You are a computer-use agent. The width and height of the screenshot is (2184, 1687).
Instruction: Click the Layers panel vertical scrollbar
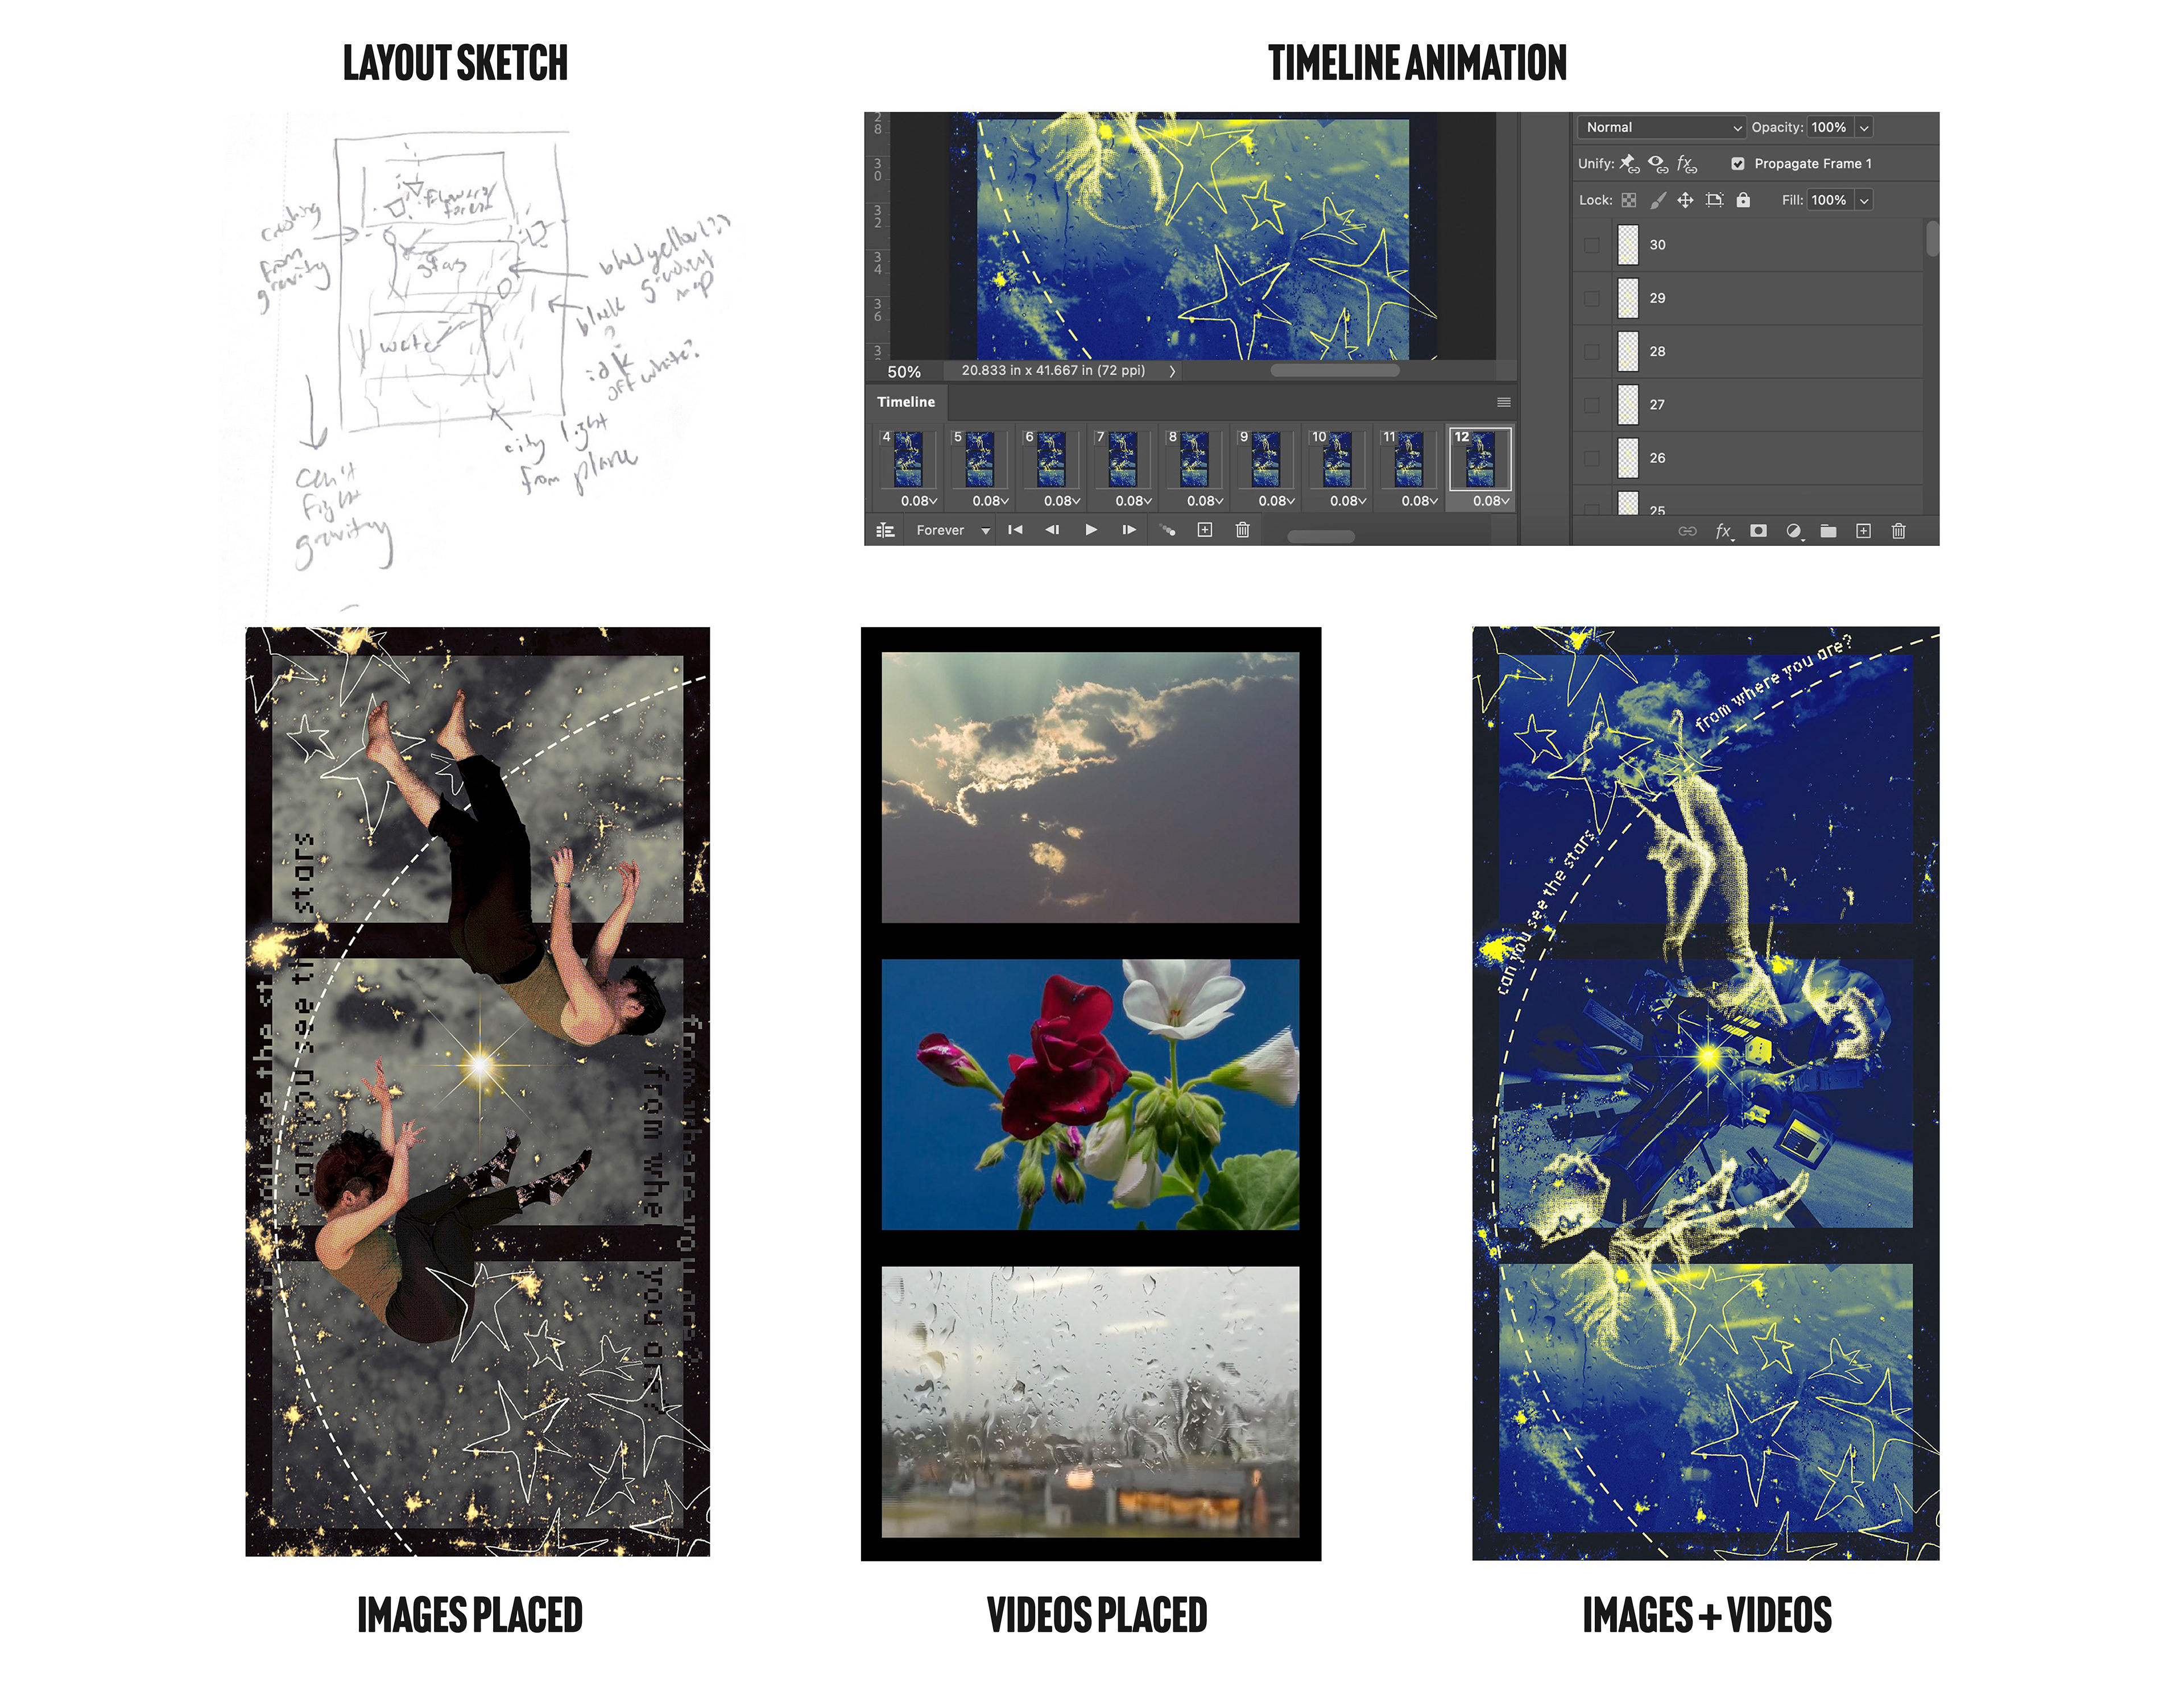[x=1932, y=239]
